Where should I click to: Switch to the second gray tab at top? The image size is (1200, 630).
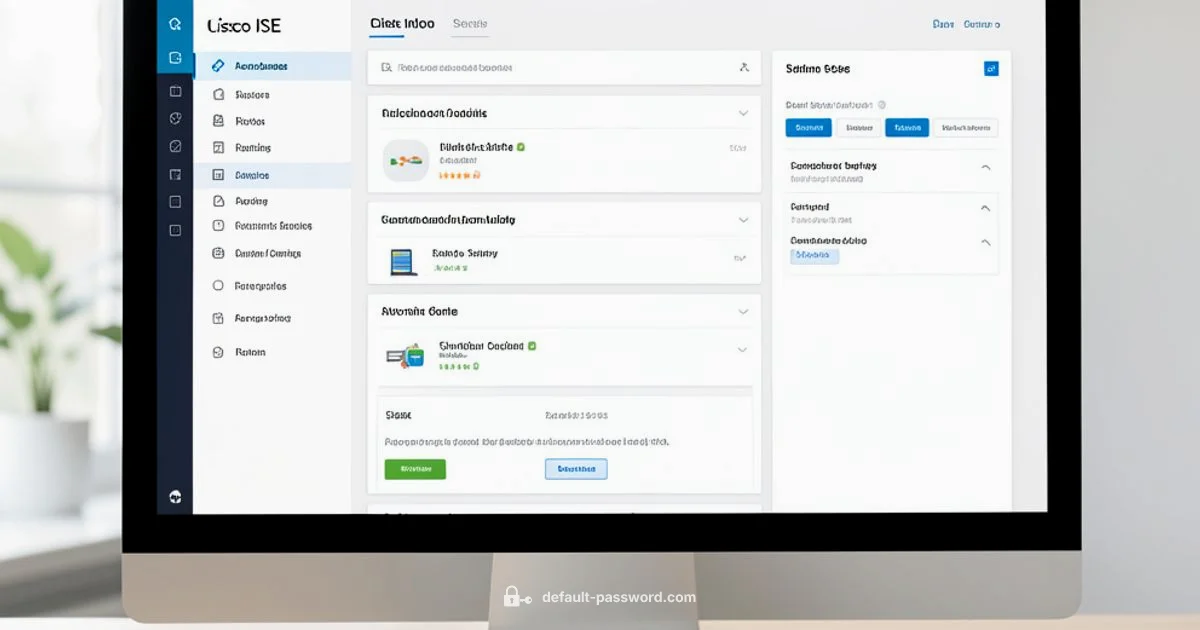(470, 23)
